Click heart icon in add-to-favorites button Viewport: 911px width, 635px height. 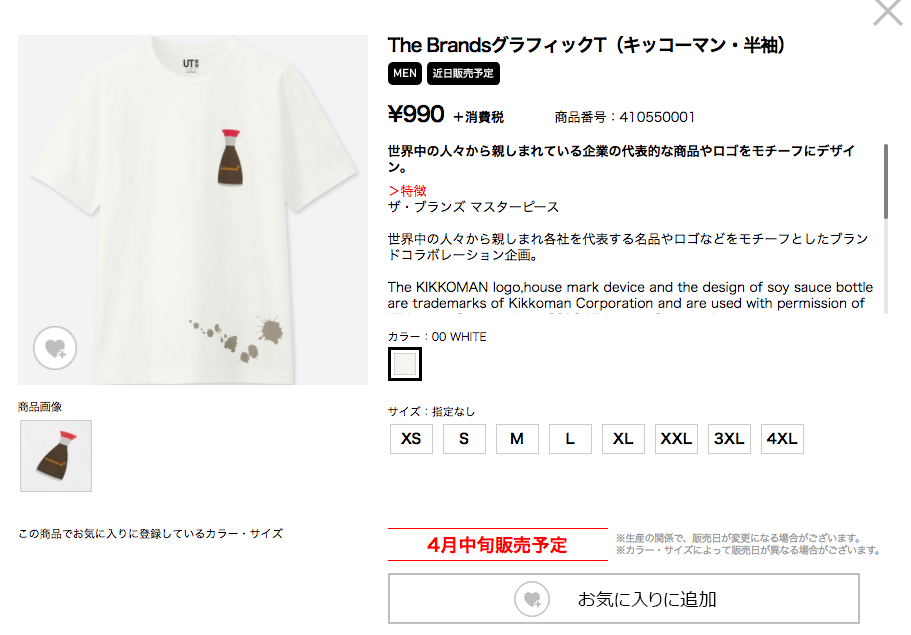[532, 599]
